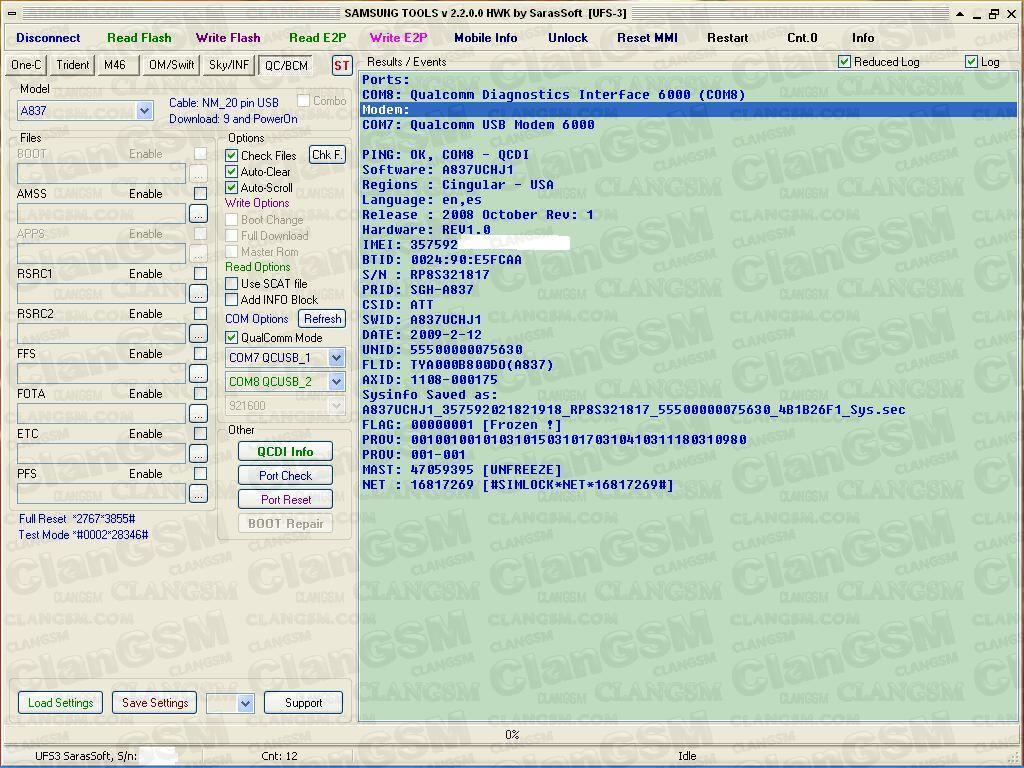Enable Use SCAT file option
The image size is (1024, 768).
click(x=231, y=283)
